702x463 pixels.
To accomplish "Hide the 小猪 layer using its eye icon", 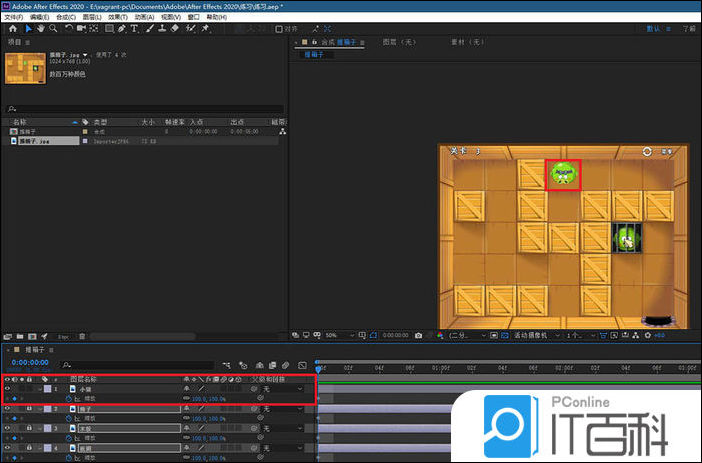I will [8, 388].
